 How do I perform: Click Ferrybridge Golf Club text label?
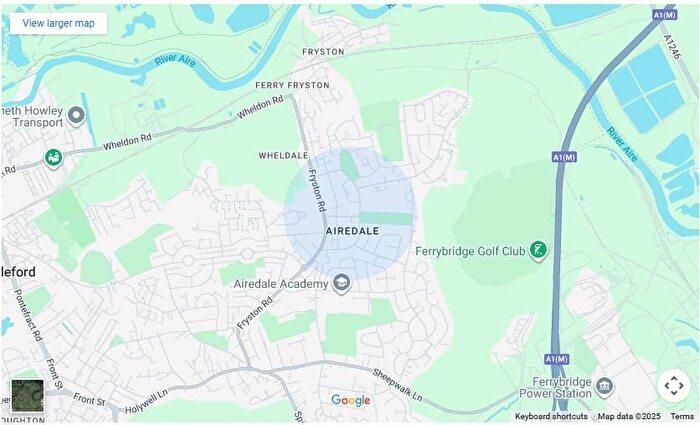click(470, 251)
